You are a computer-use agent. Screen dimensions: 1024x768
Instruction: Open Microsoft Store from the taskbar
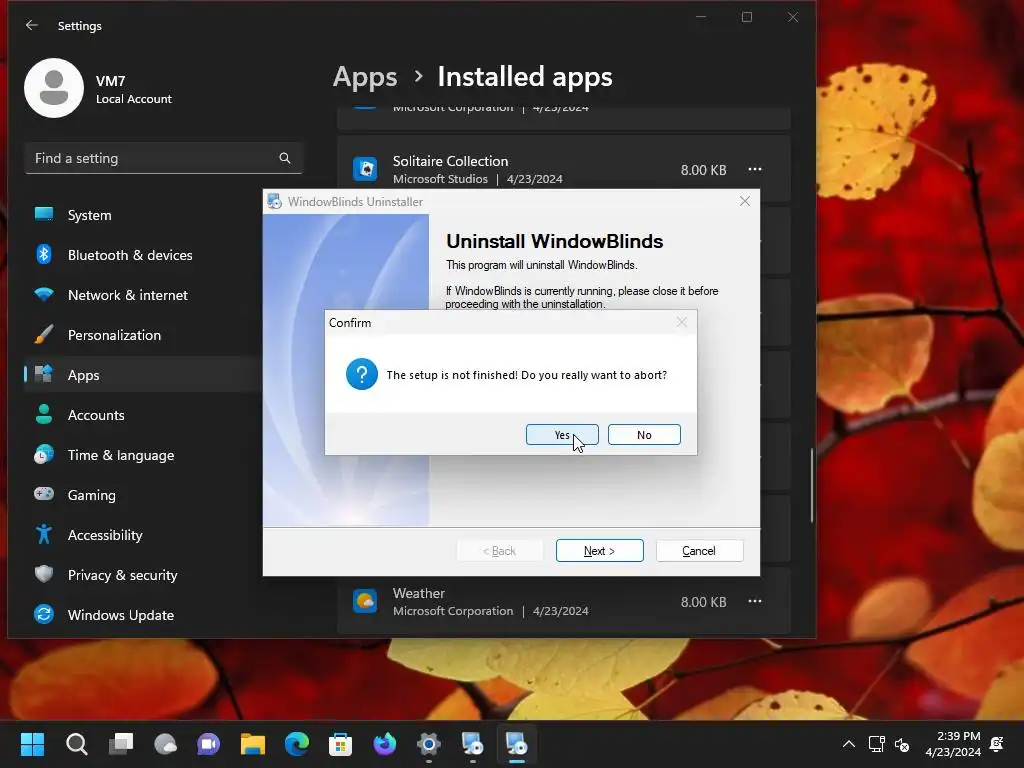340,744
